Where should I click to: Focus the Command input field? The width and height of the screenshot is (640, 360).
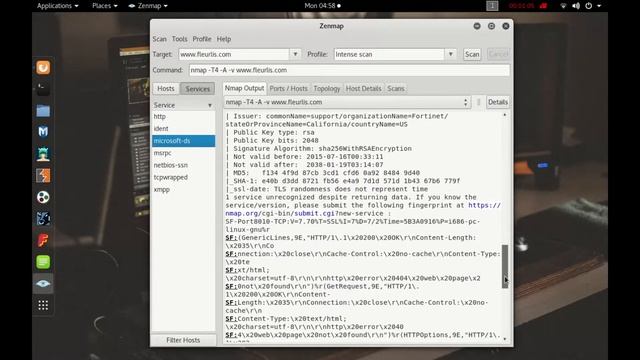click(349, 70)
